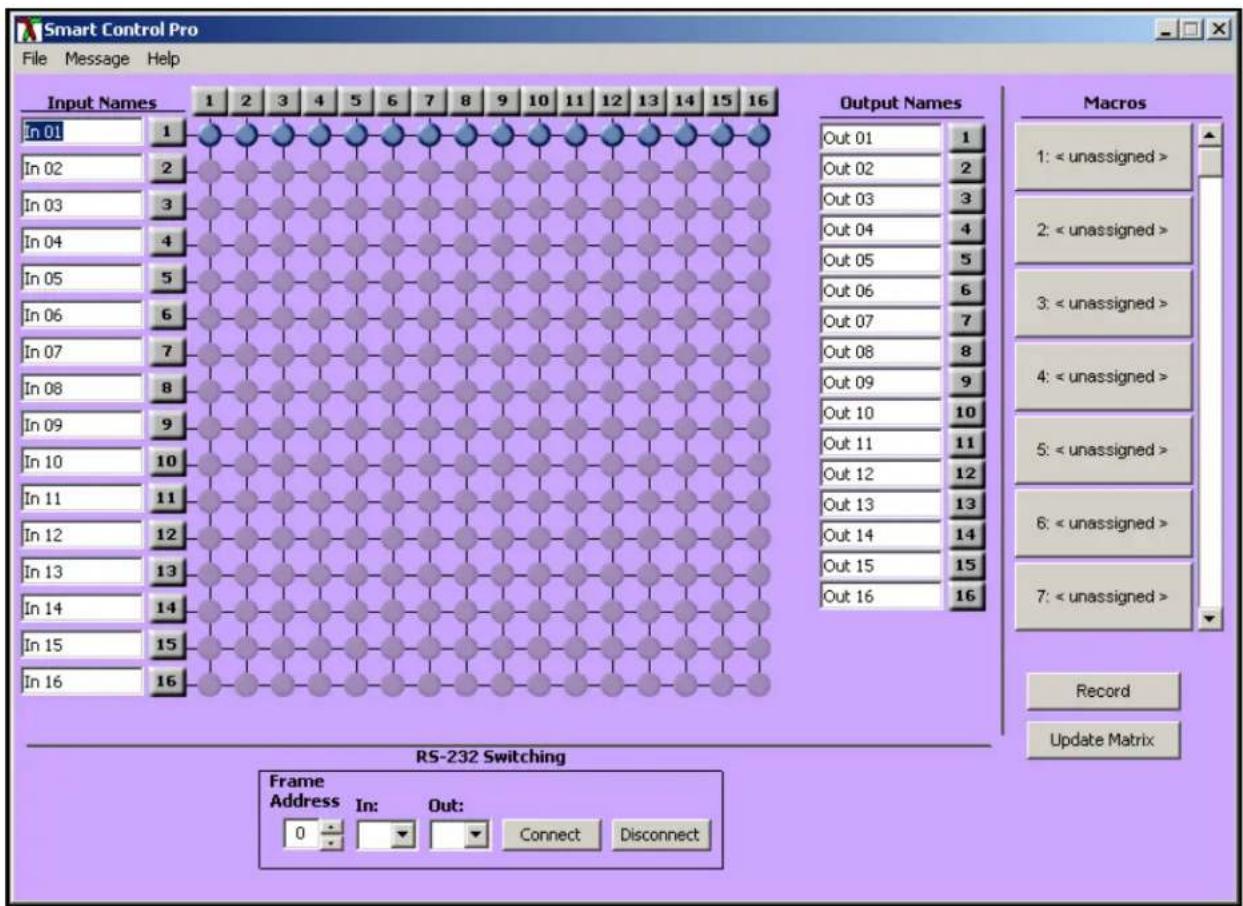Click input row button 16 beside In 16

click(167, 682)
